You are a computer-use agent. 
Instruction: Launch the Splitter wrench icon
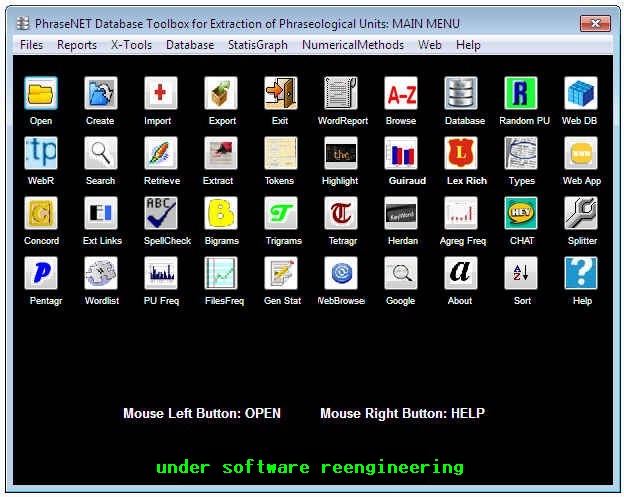click(x=581, y=214)
